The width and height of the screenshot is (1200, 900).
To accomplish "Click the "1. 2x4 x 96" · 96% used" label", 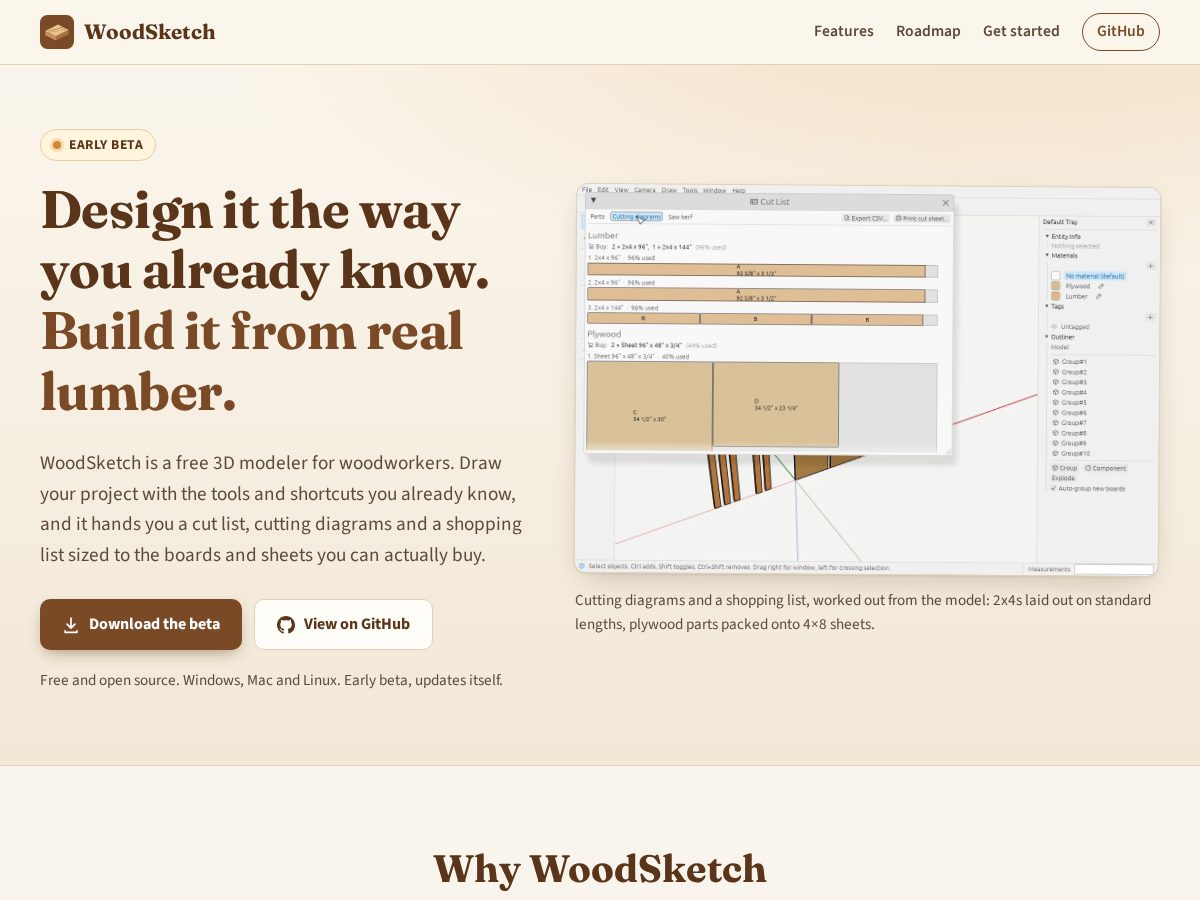I will [x=621, y=258].
